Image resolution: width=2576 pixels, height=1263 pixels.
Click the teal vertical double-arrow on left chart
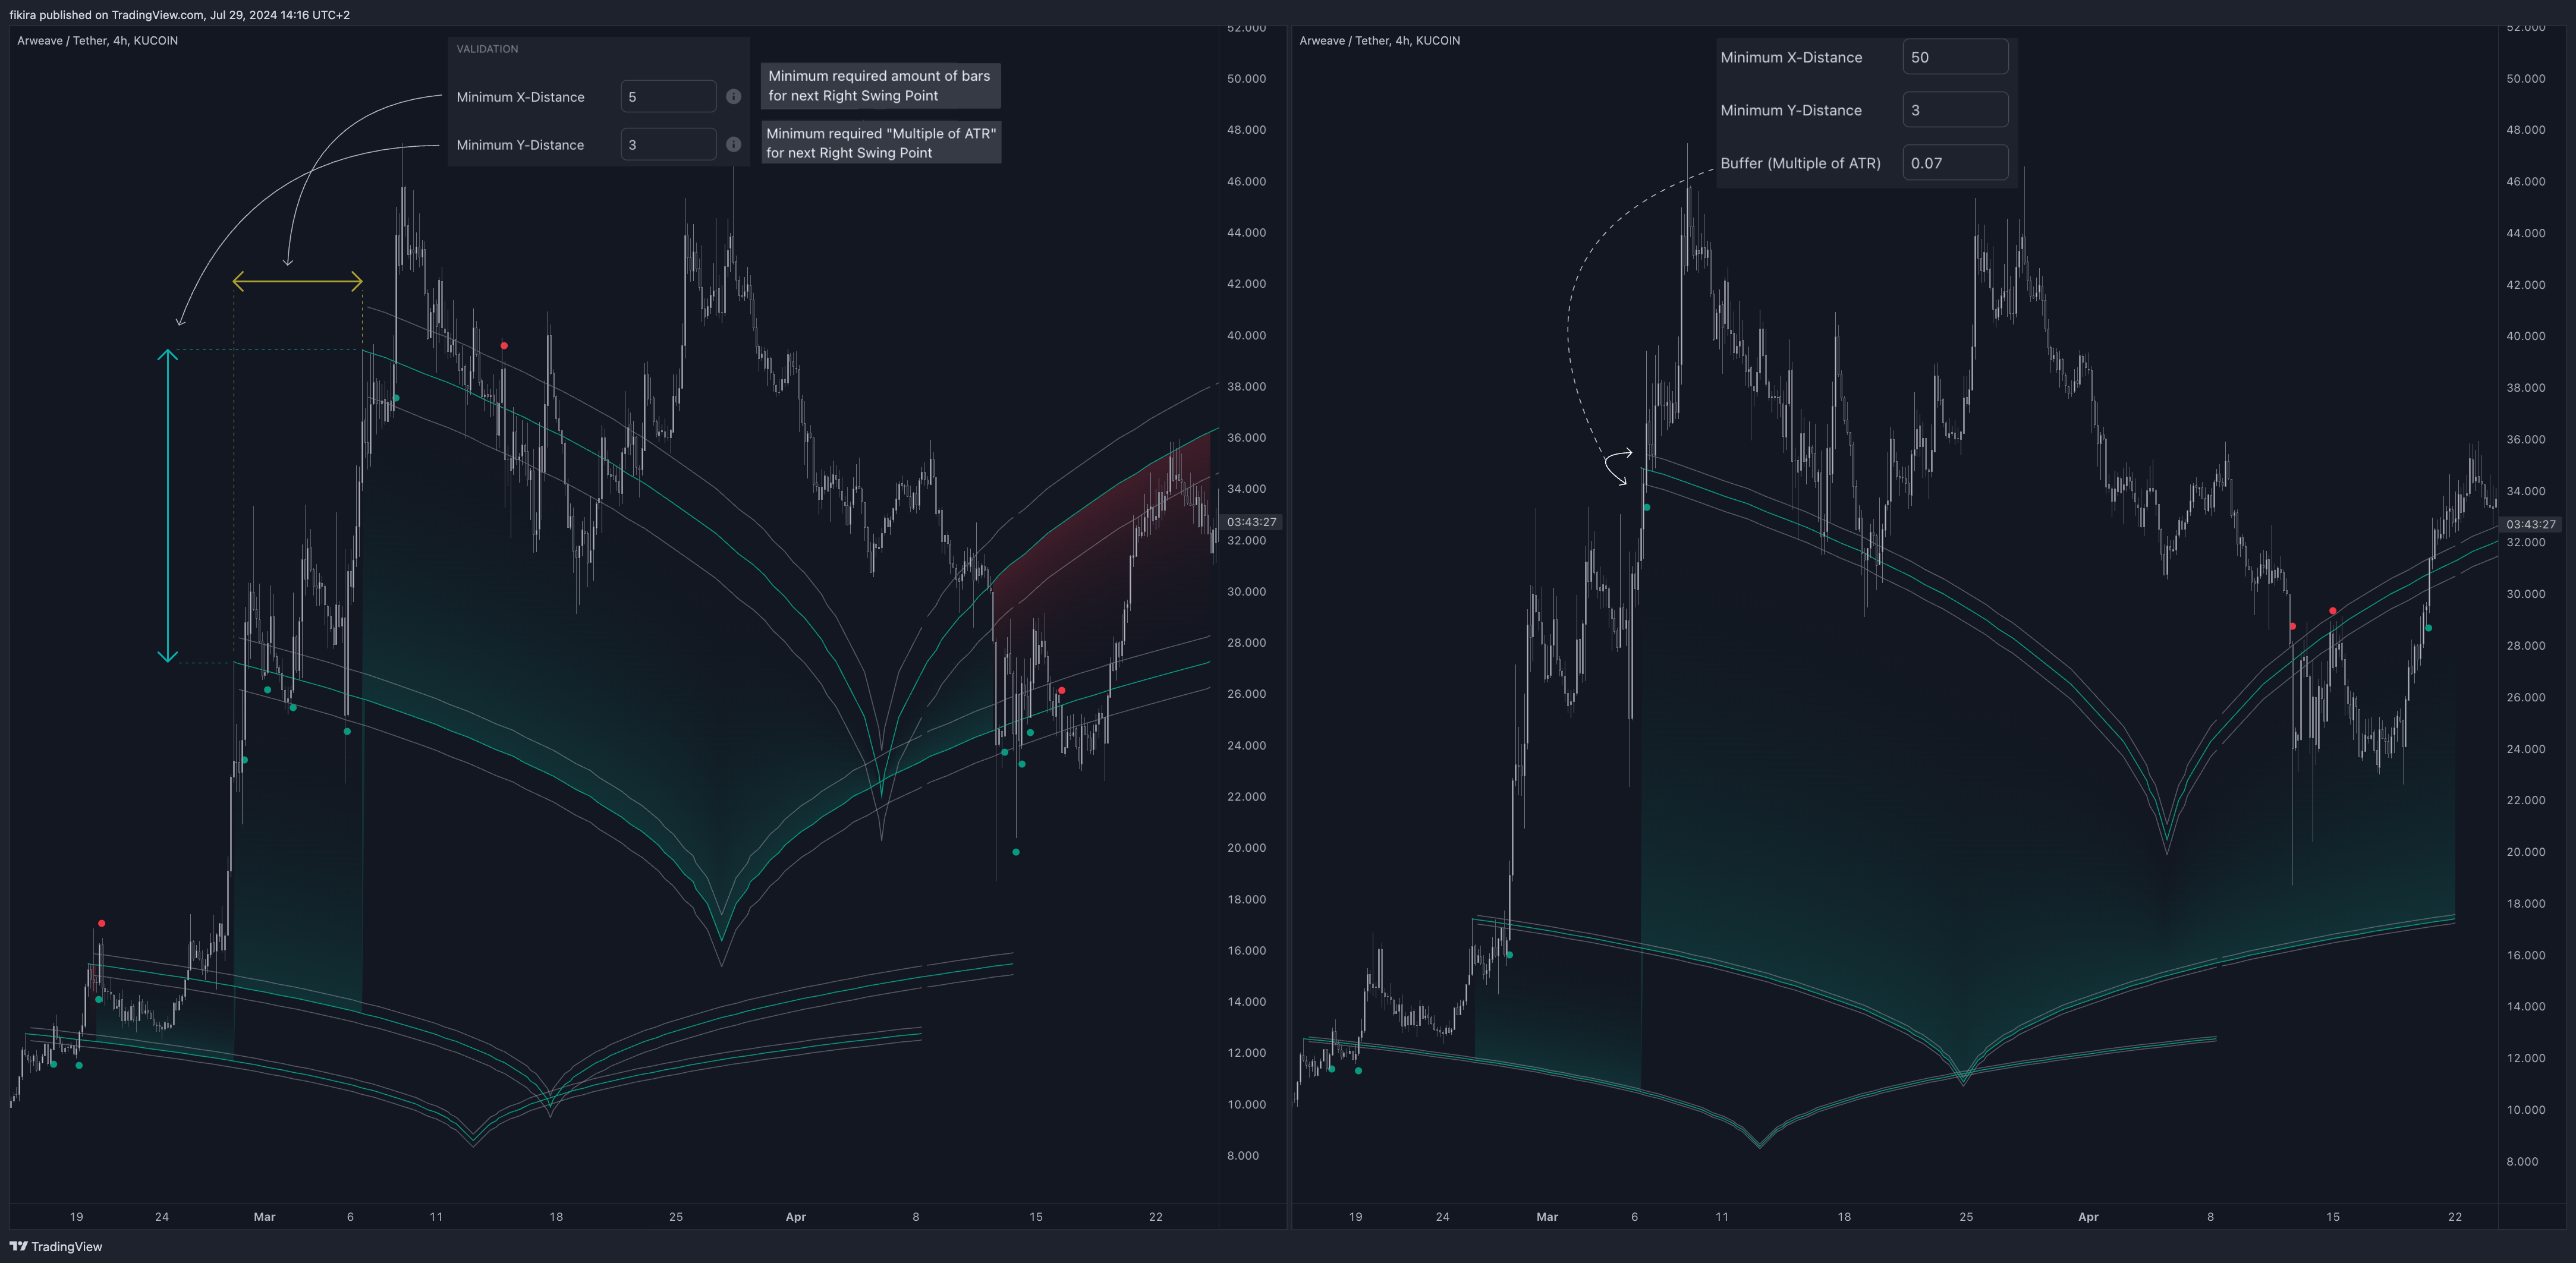pyautogui.click(x=168, y=506)
